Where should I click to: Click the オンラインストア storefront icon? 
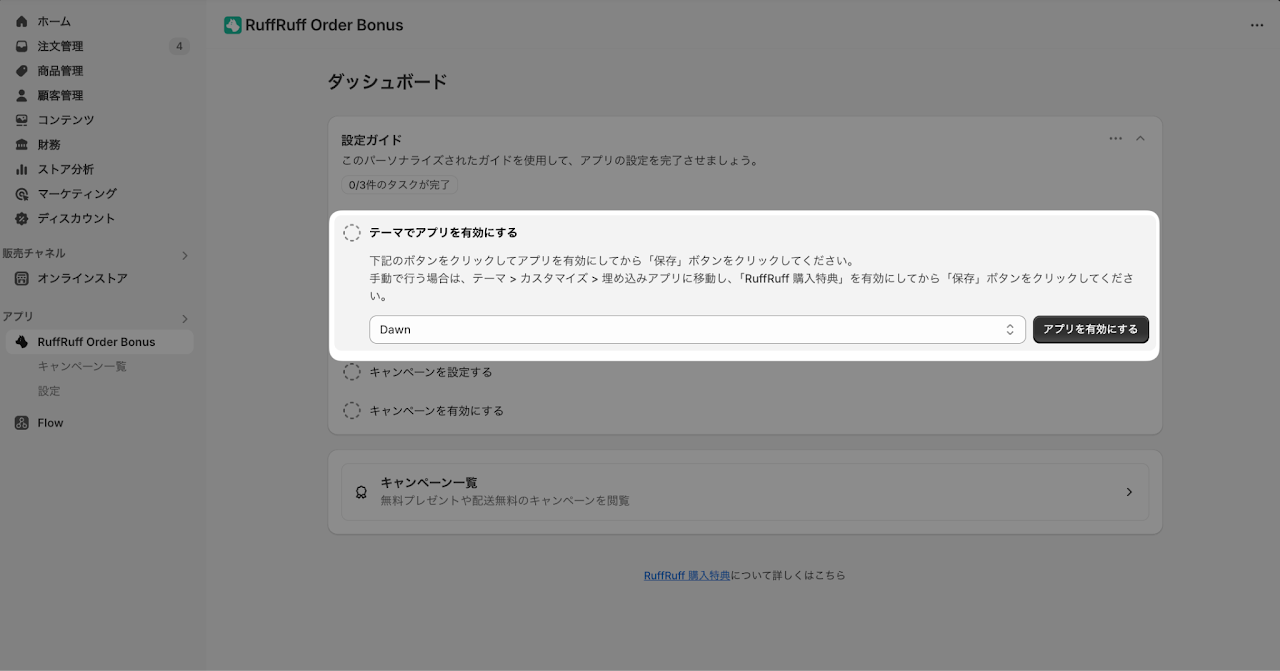coord(22,278)
